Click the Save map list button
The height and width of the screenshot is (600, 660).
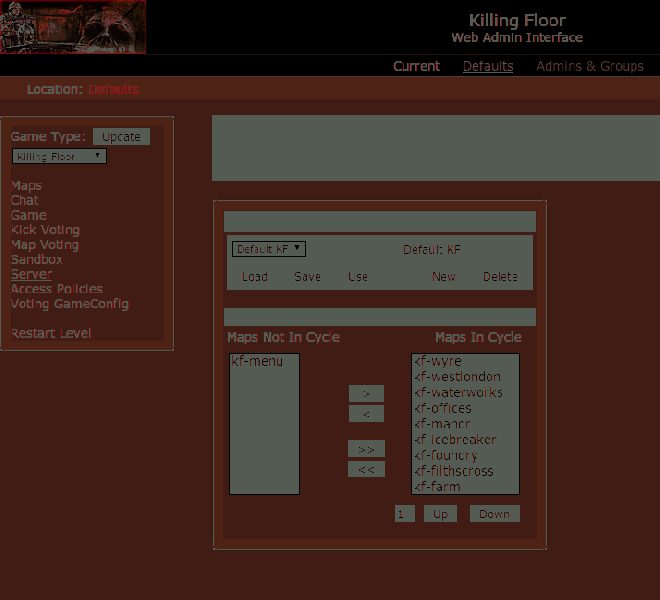307,277
